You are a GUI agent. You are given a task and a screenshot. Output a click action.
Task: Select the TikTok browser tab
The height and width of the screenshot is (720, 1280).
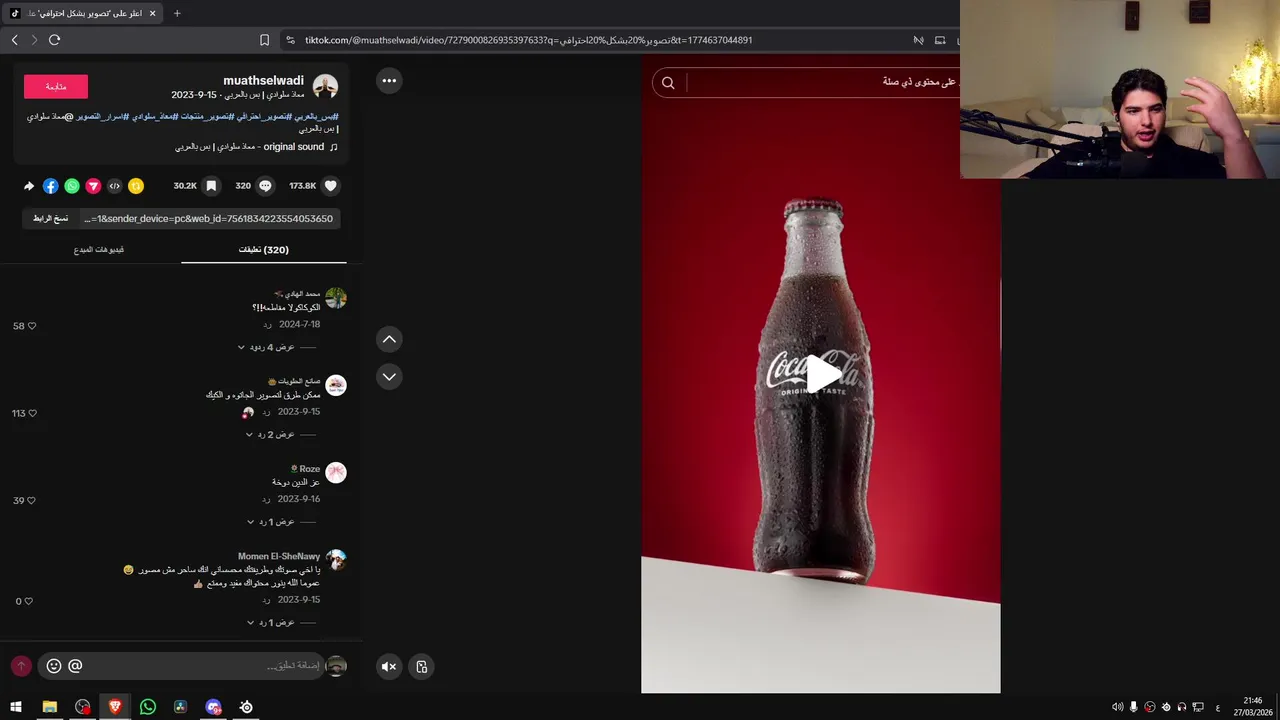coord(82,13)
